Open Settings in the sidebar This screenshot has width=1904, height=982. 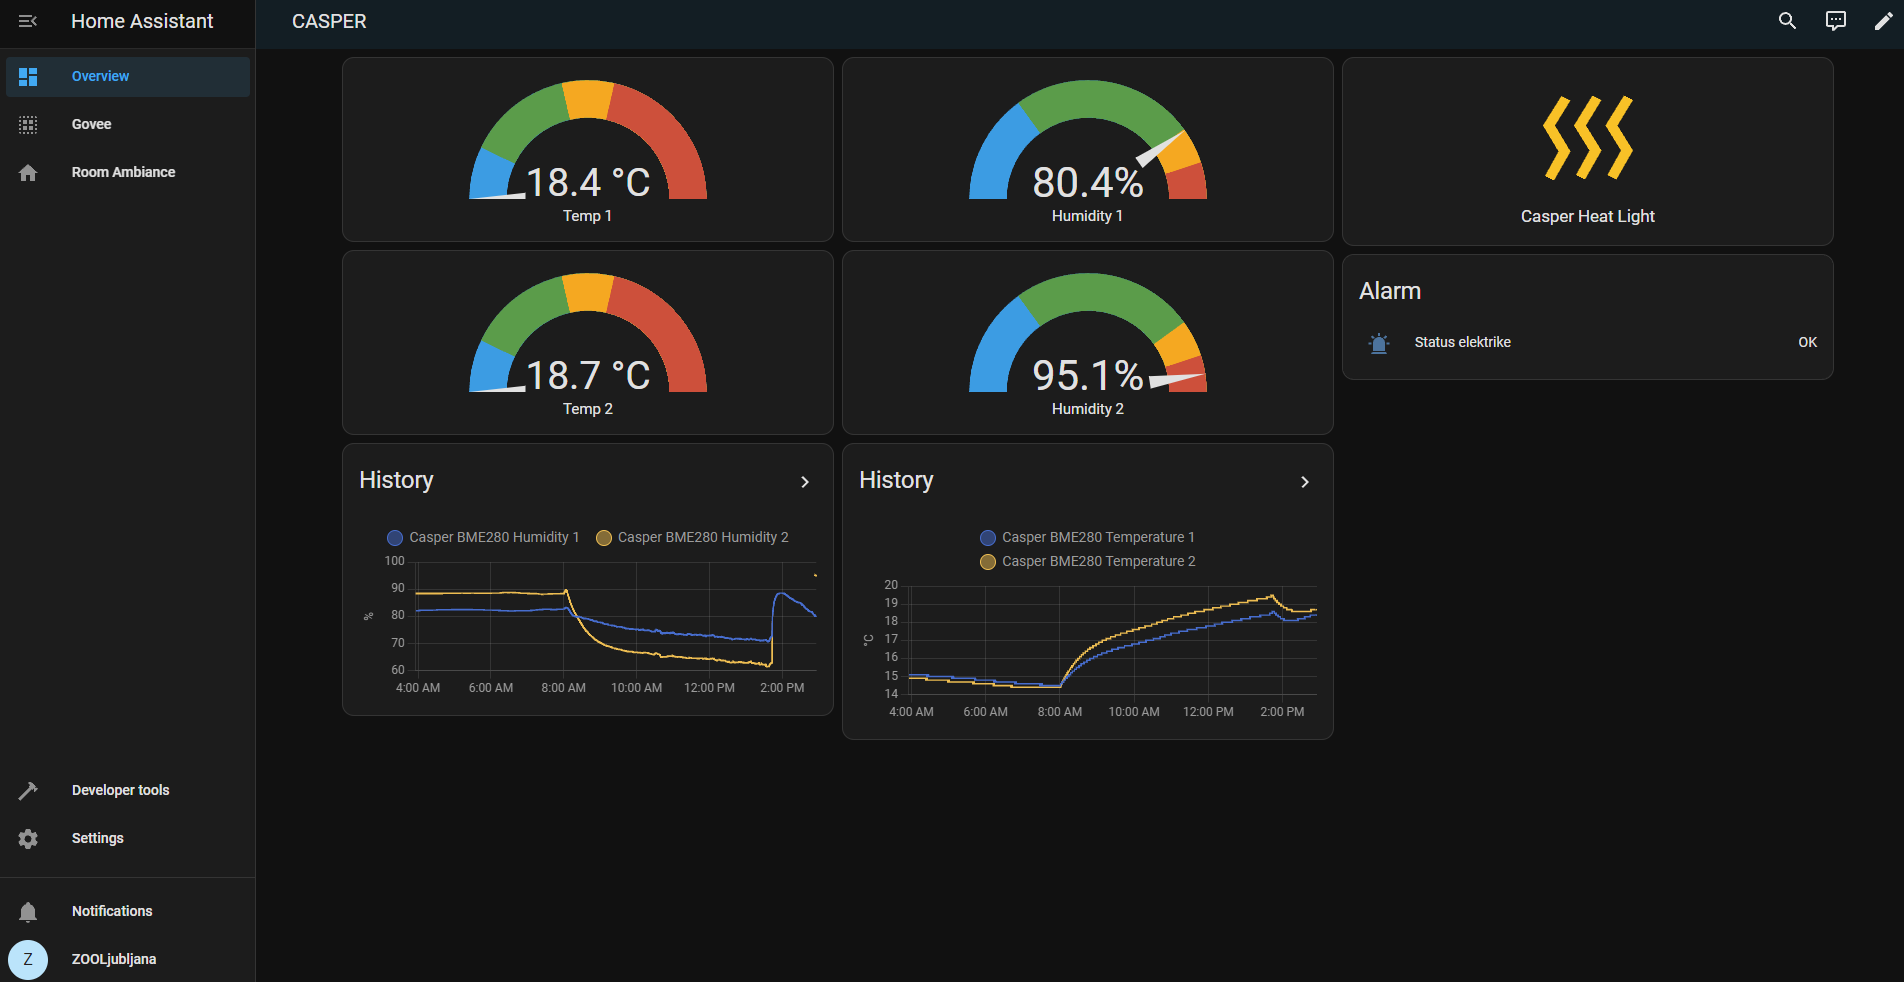[x=97, y=838]
